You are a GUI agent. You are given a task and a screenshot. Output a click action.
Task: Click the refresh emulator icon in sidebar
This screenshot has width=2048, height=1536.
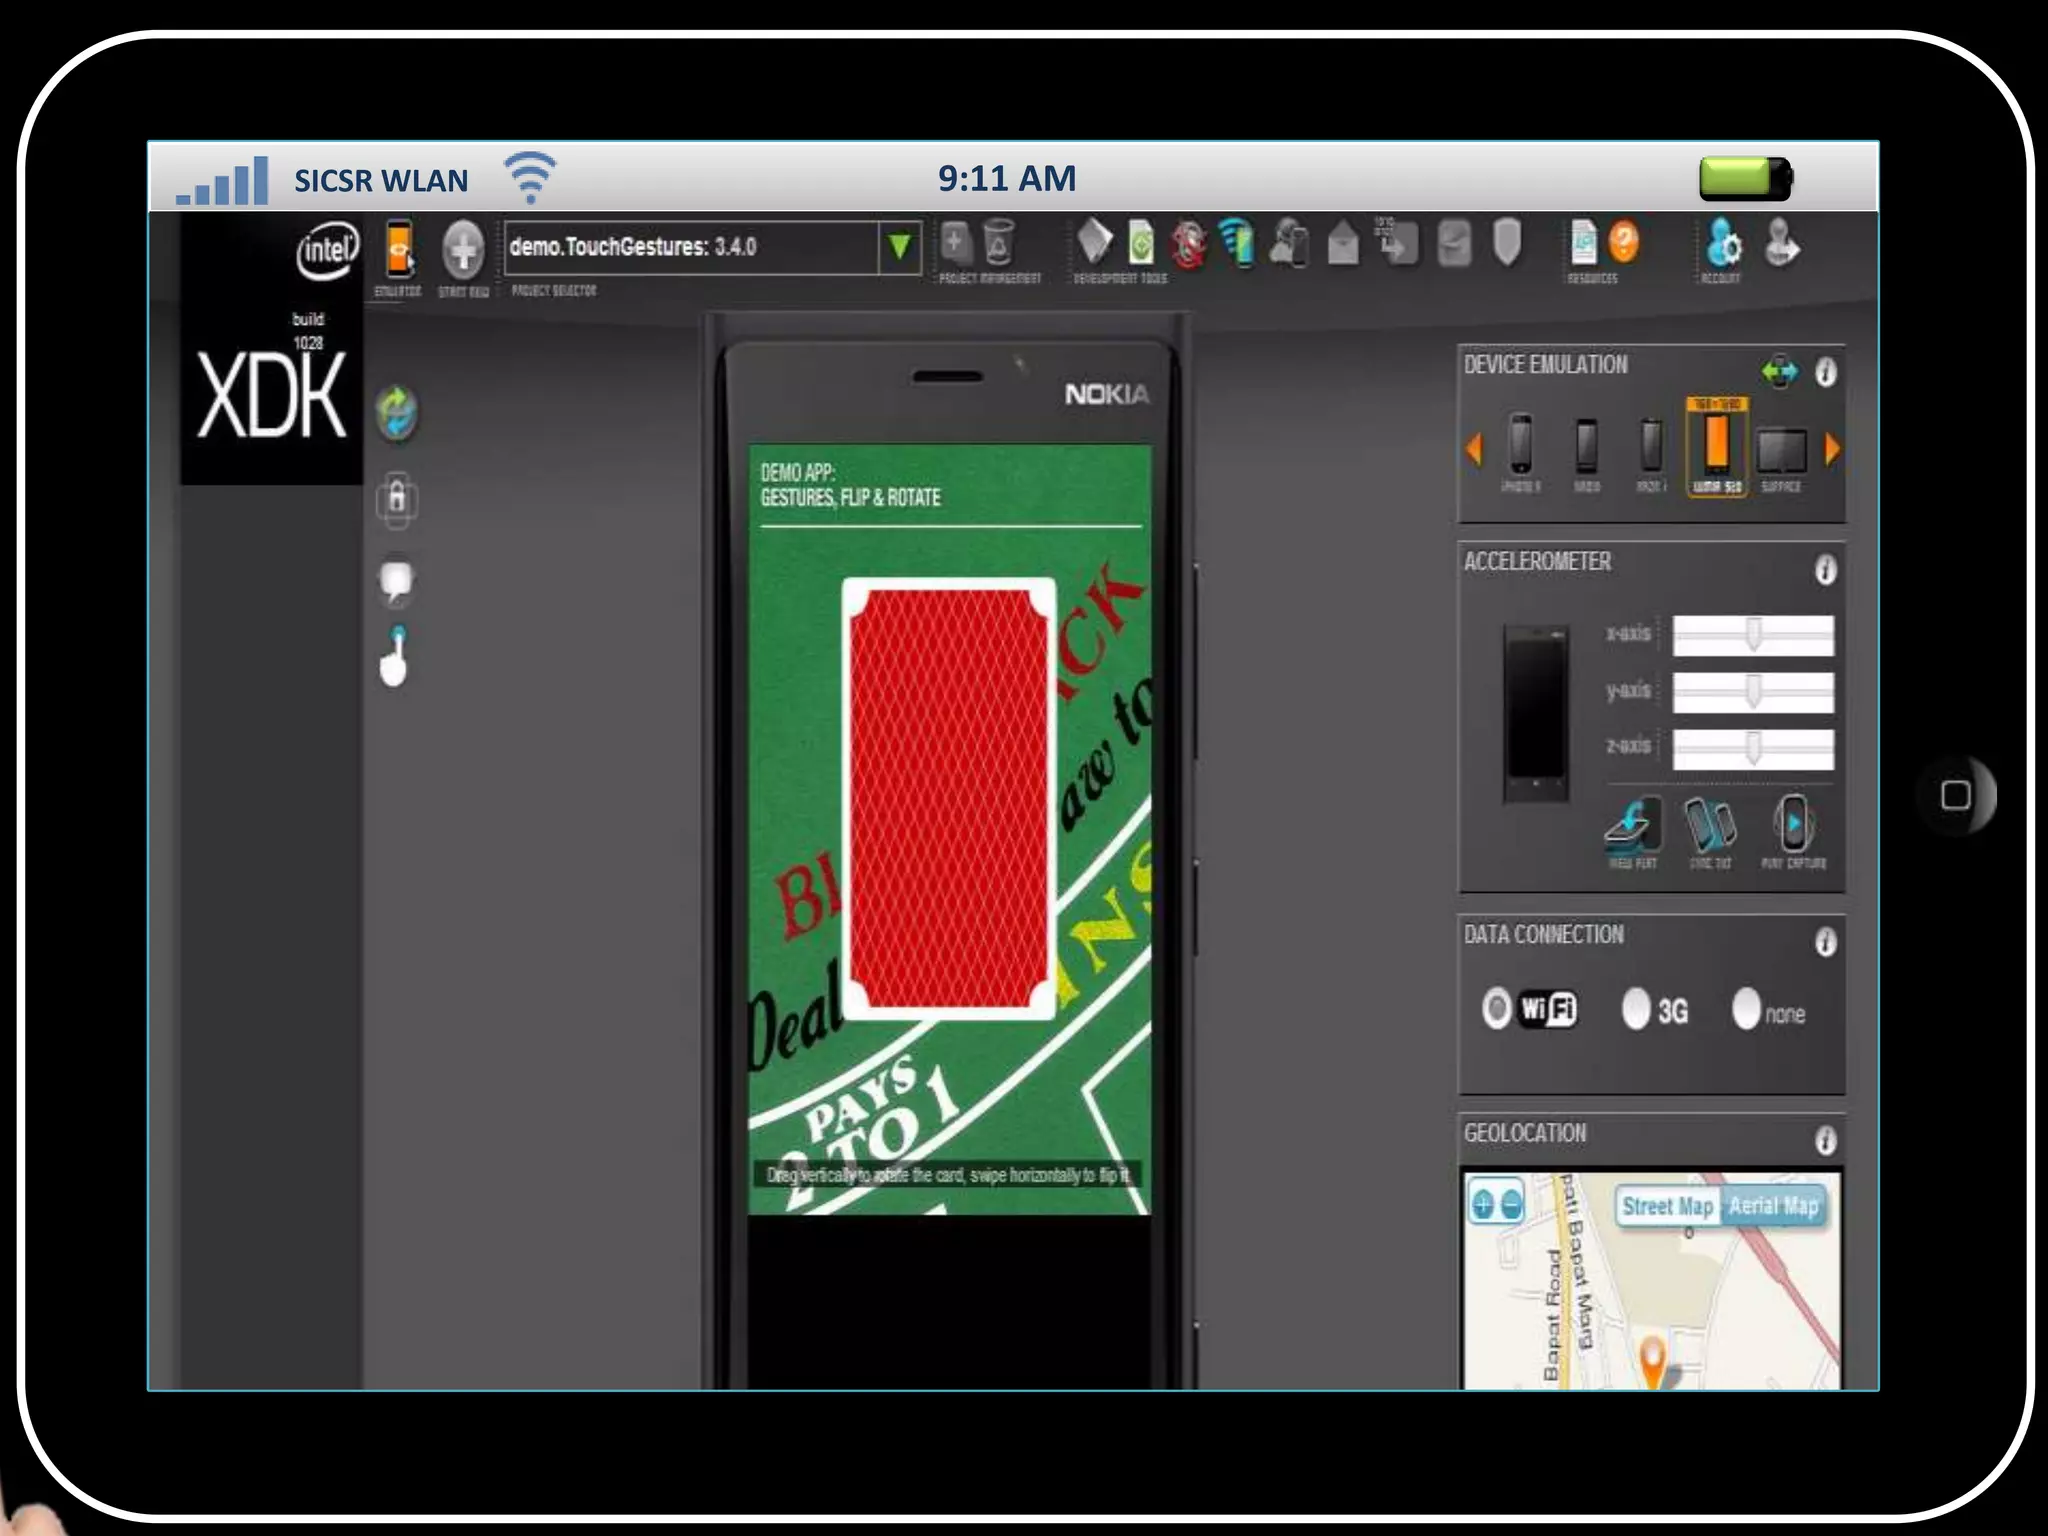pyautogui.click(x=397, y=412)
